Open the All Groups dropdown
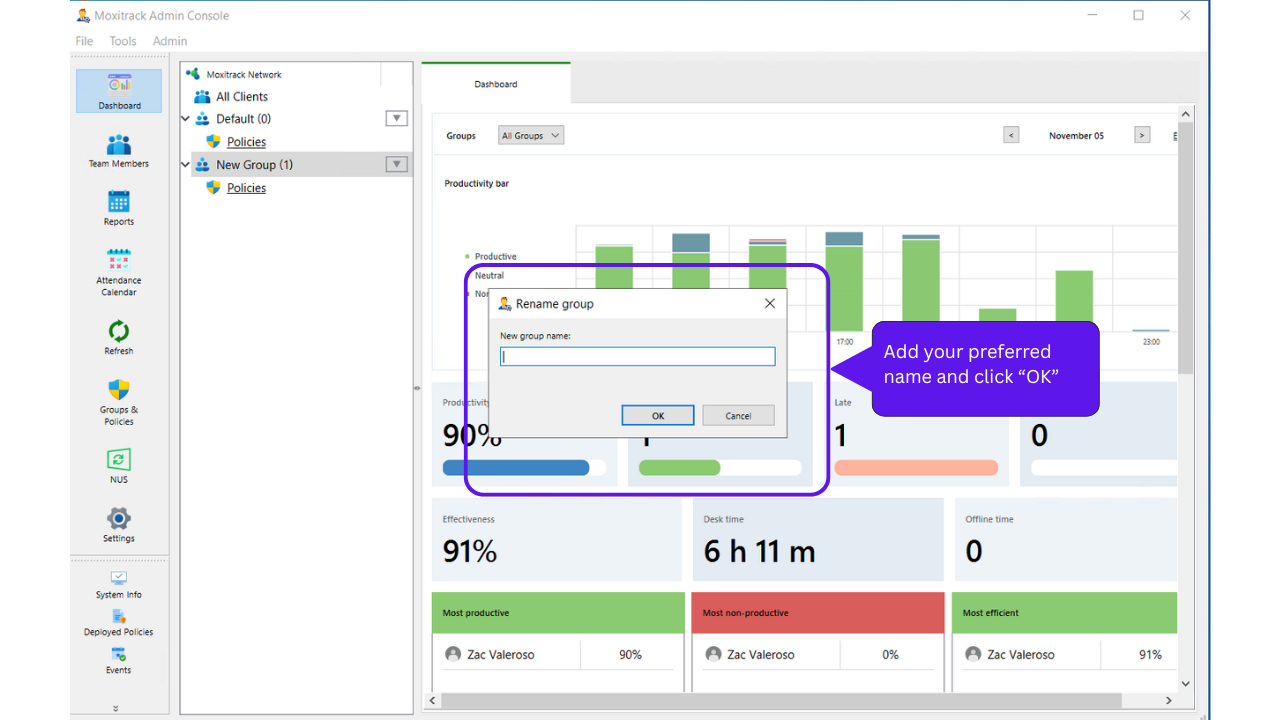The width and height of the screenshot is (1280, 720). [531, 135]
